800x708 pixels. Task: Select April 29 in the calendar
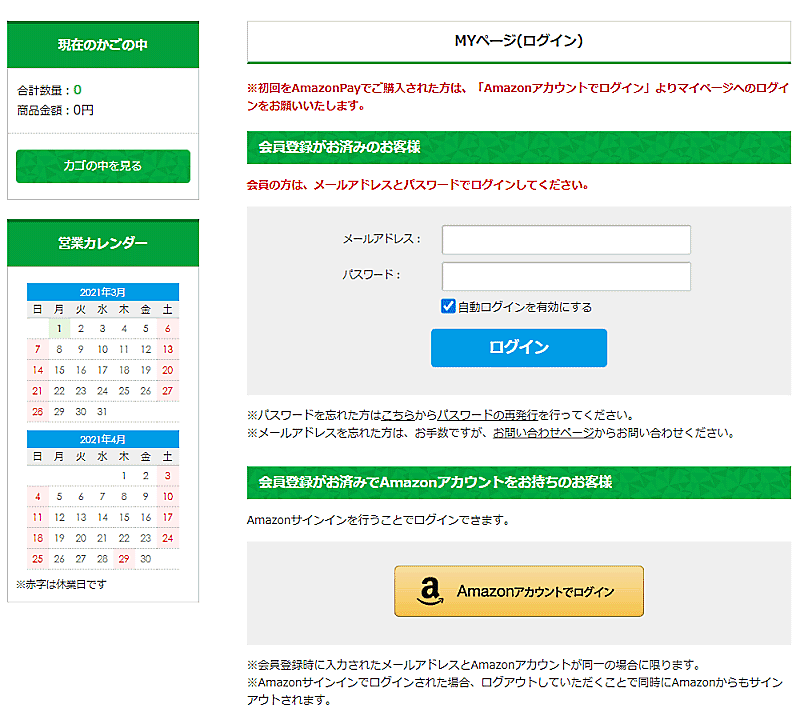pos(124,559)
